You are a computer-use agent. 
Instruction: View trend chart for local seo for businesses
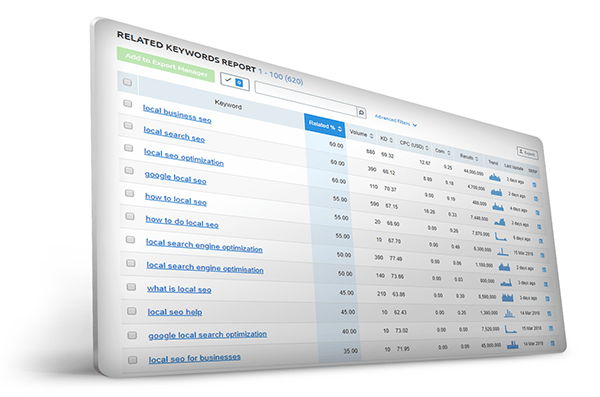[513, 345]
